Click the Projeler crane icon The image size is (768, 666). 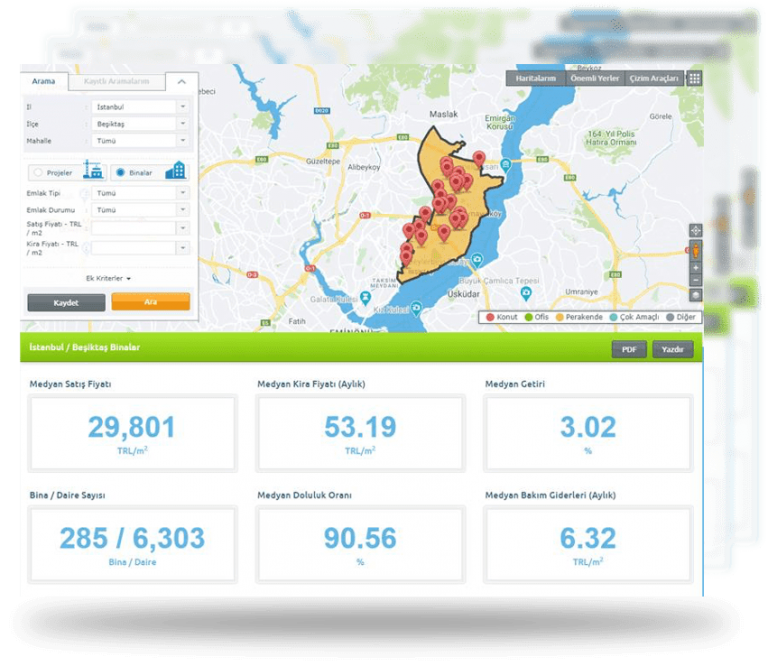coord(94,172)
